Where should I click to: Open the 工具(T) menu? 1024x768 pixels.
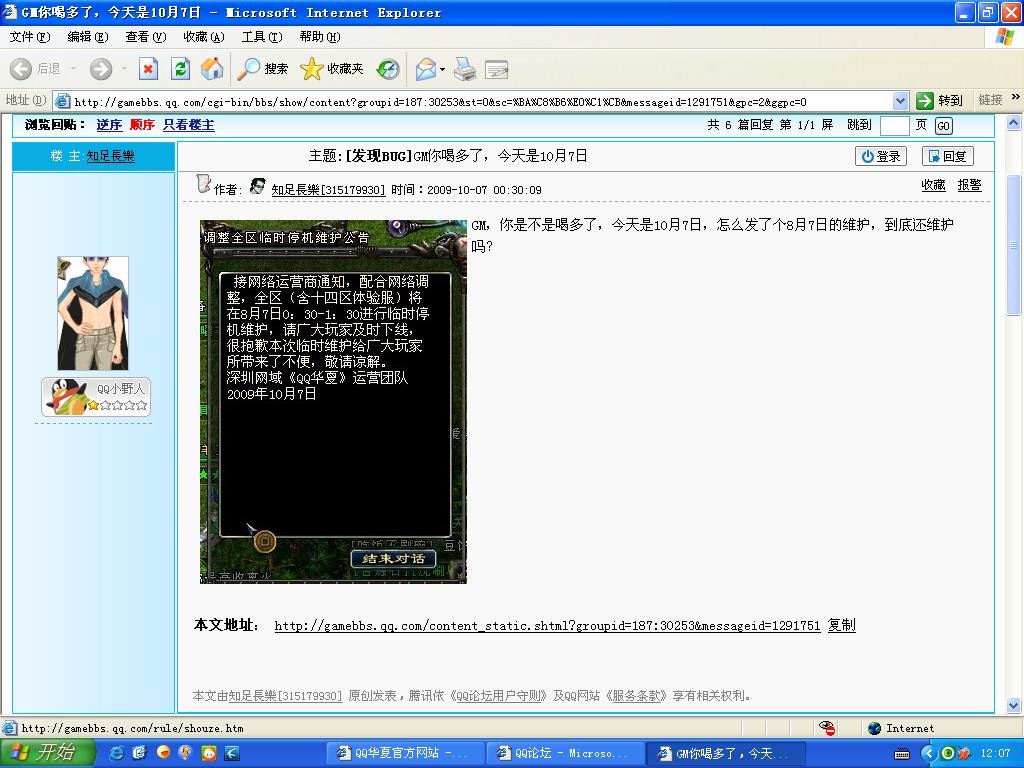(x=262, y=37)
